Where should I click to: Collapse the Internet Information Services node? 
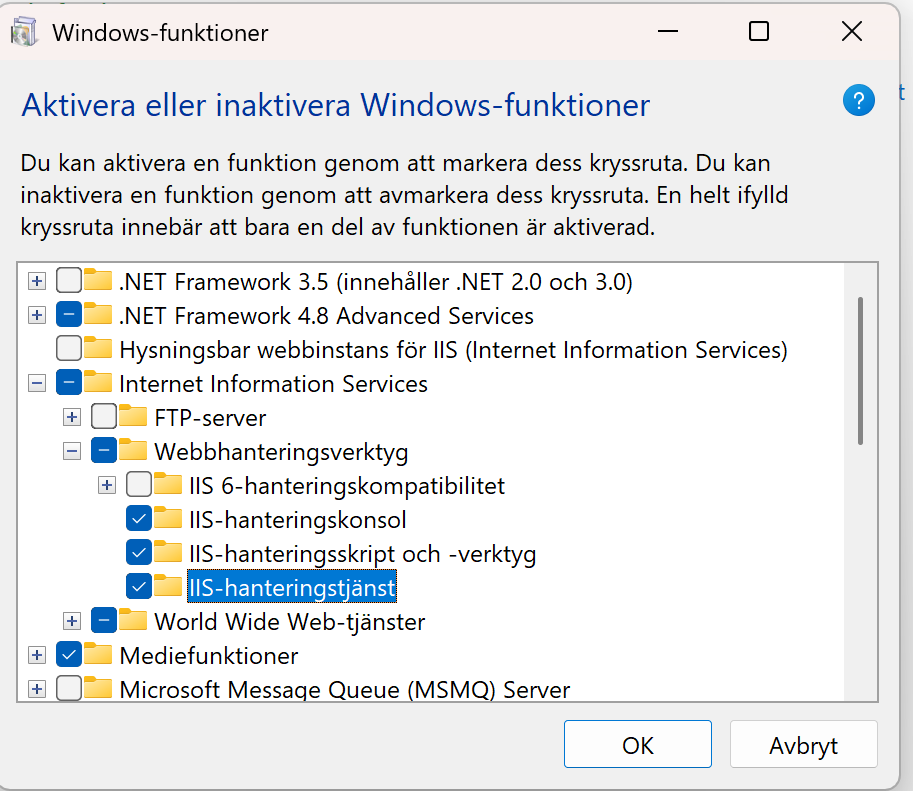(36, 383)
